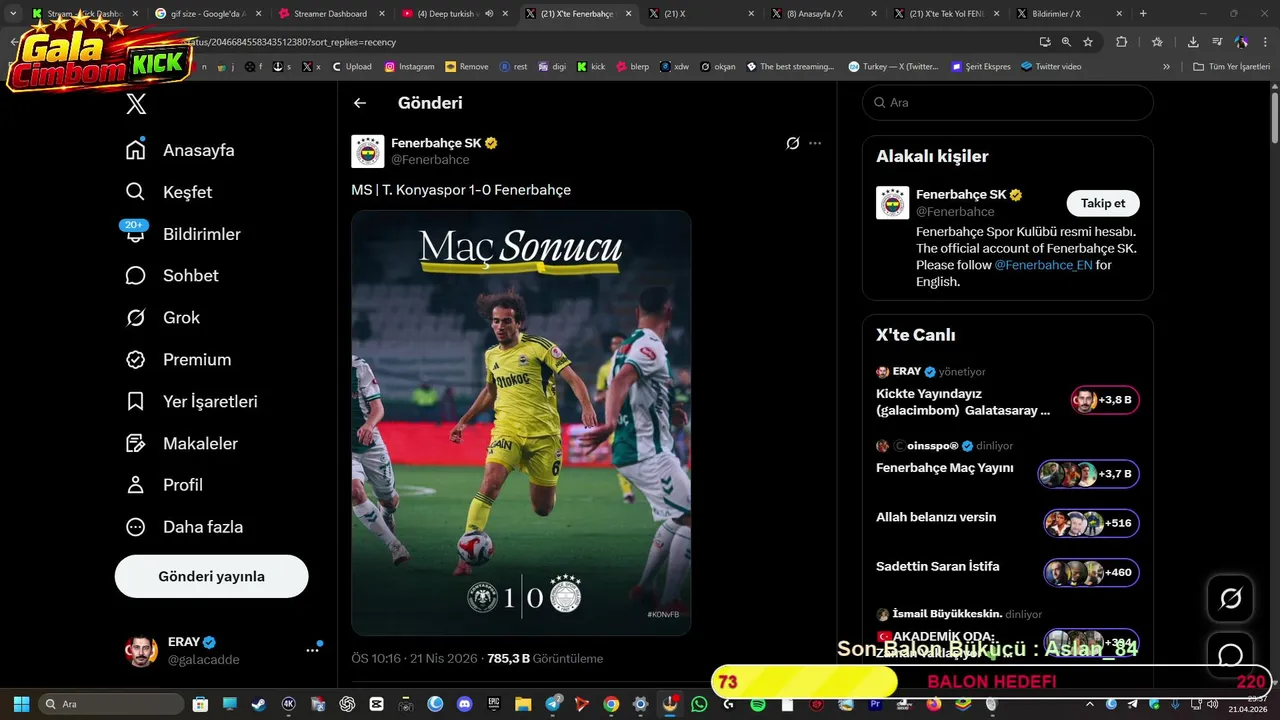This screenshot has width=1280, height=720.
Task: Click the X logo in the sidebar
Action: pos(136,104)
